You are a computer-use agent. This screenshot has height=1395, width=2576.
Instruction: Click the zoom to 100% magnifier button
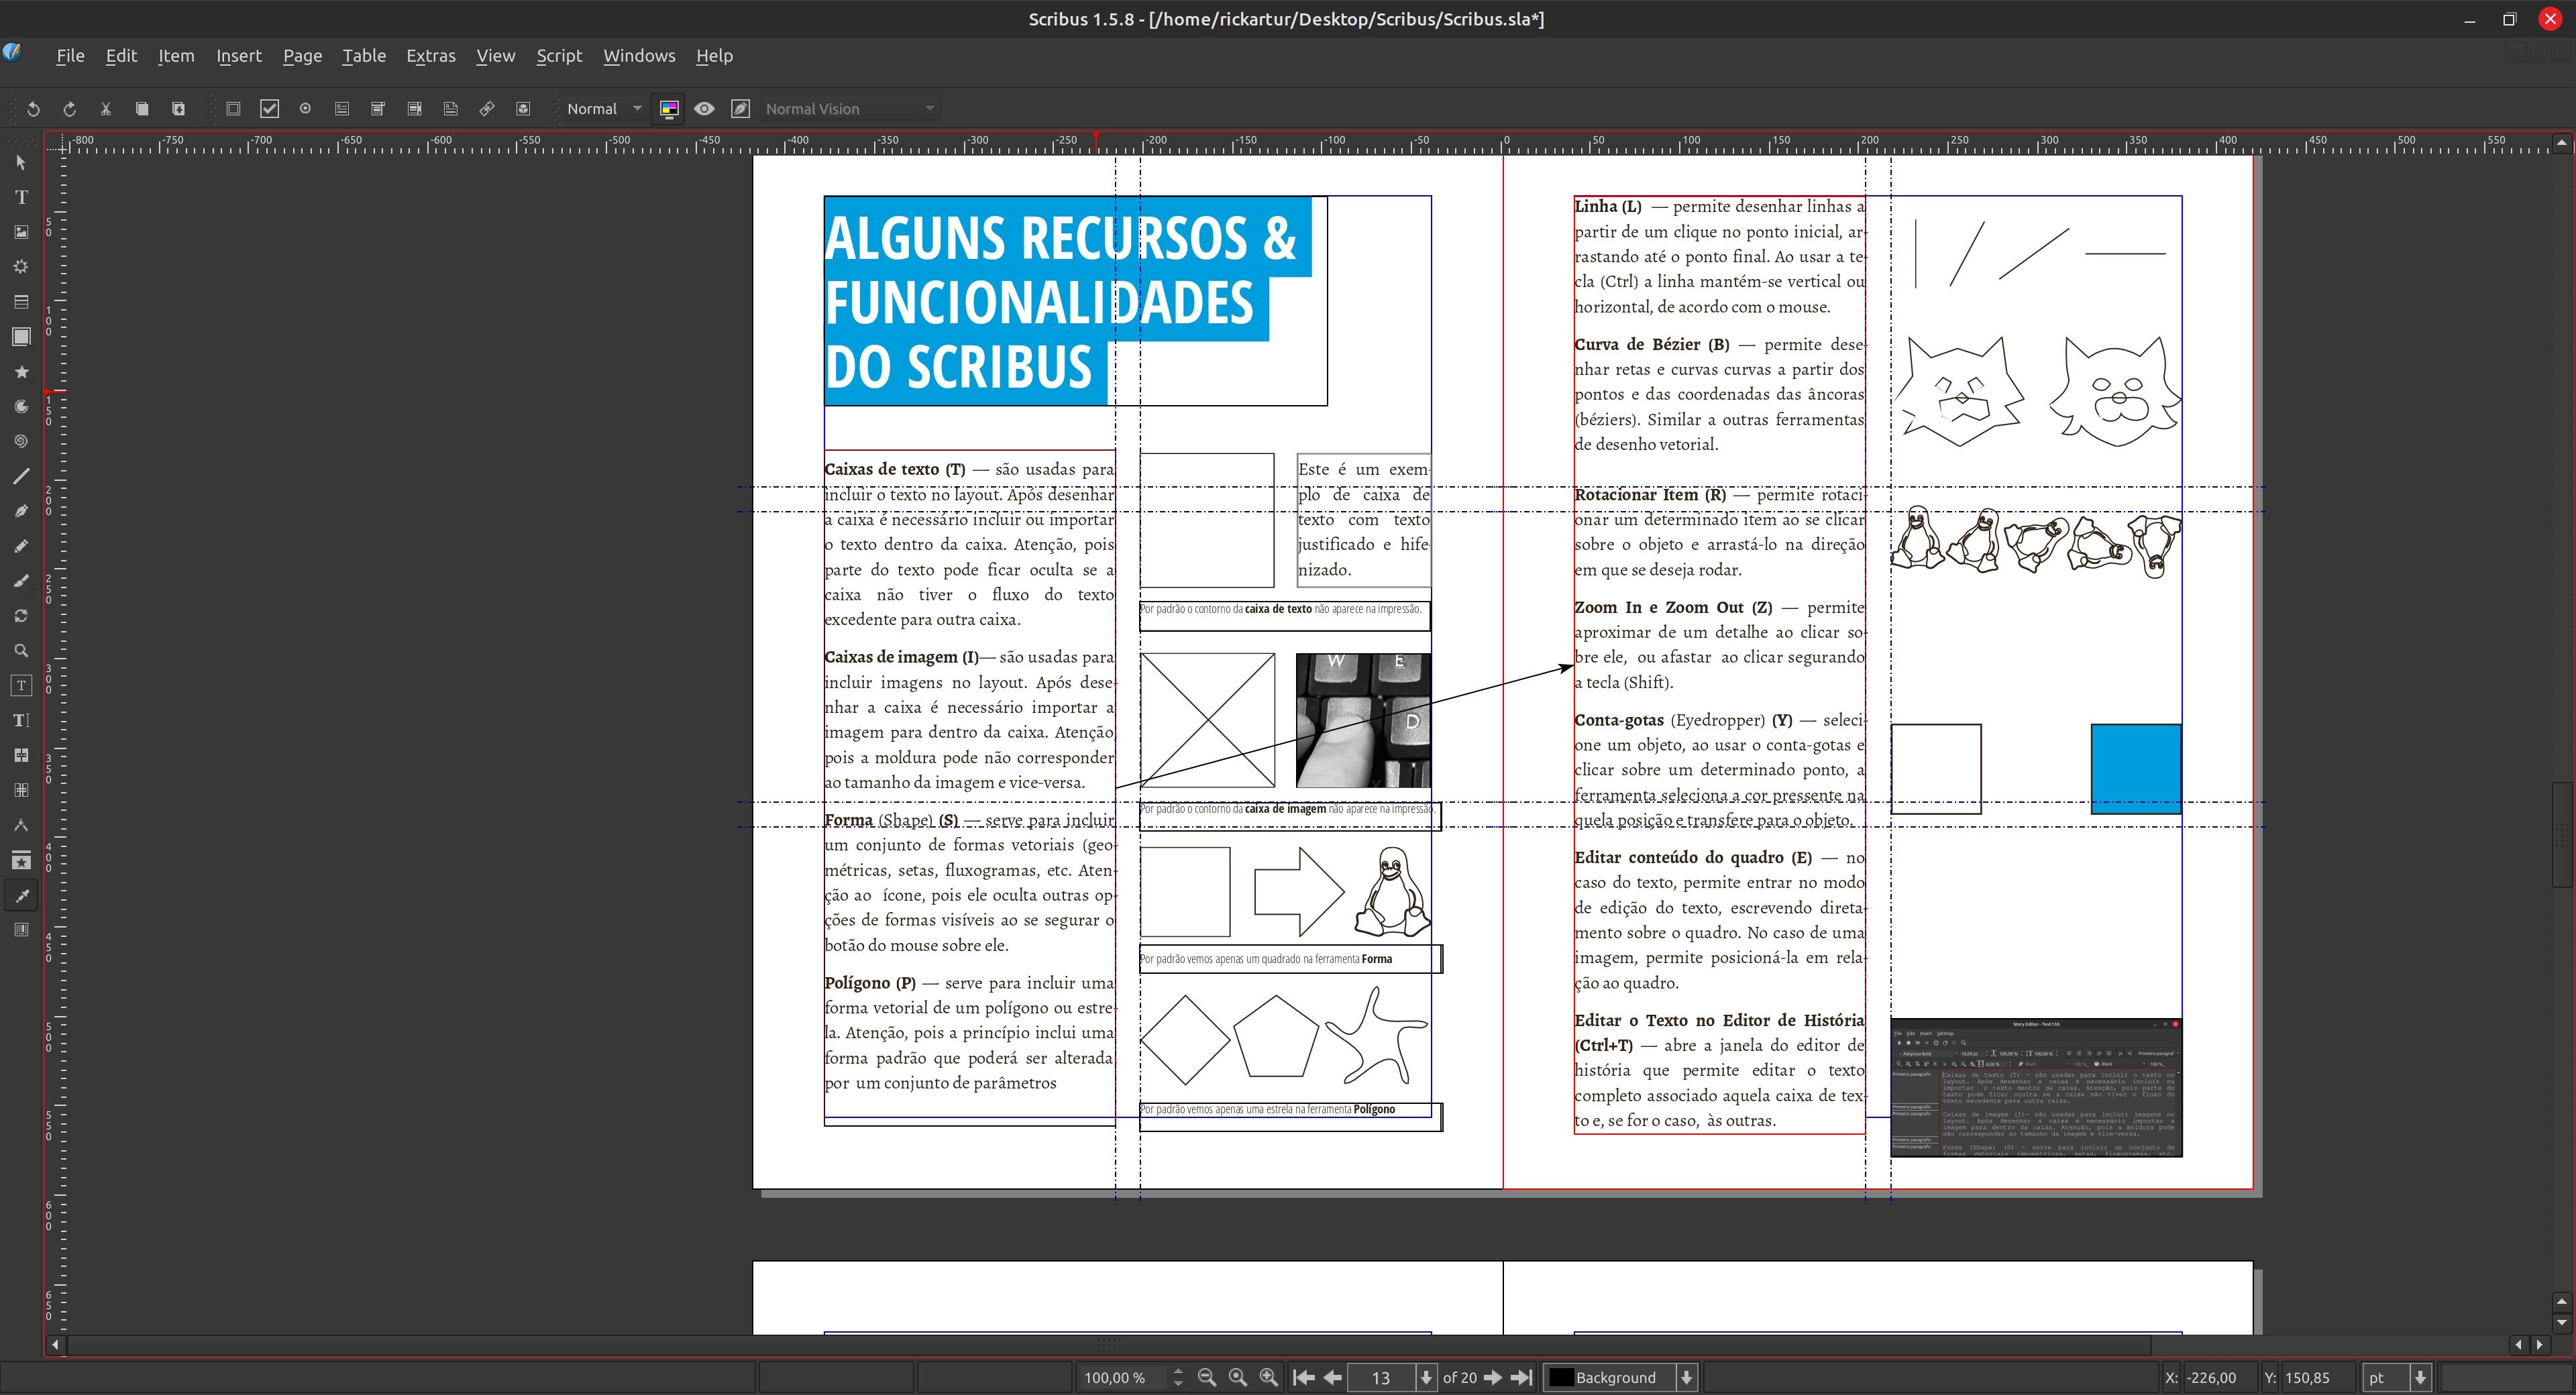1238,1377
